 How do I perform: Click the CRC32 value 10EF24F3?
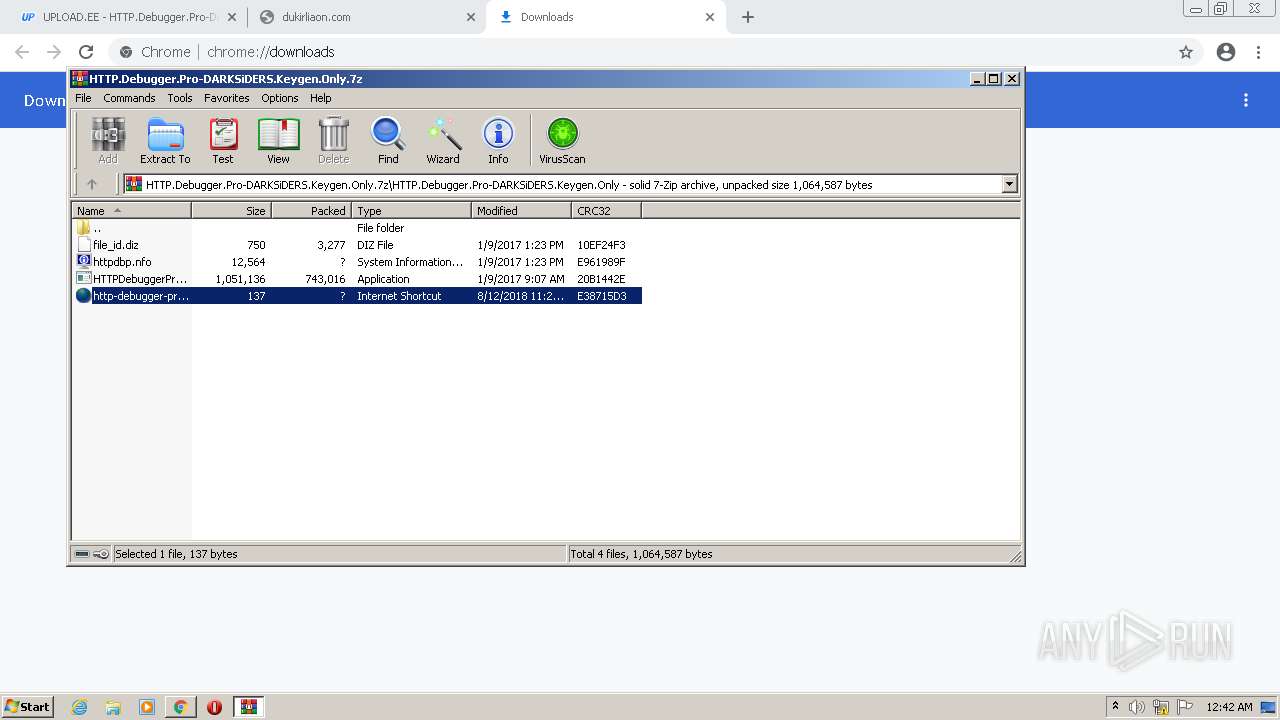click(601, 245)
